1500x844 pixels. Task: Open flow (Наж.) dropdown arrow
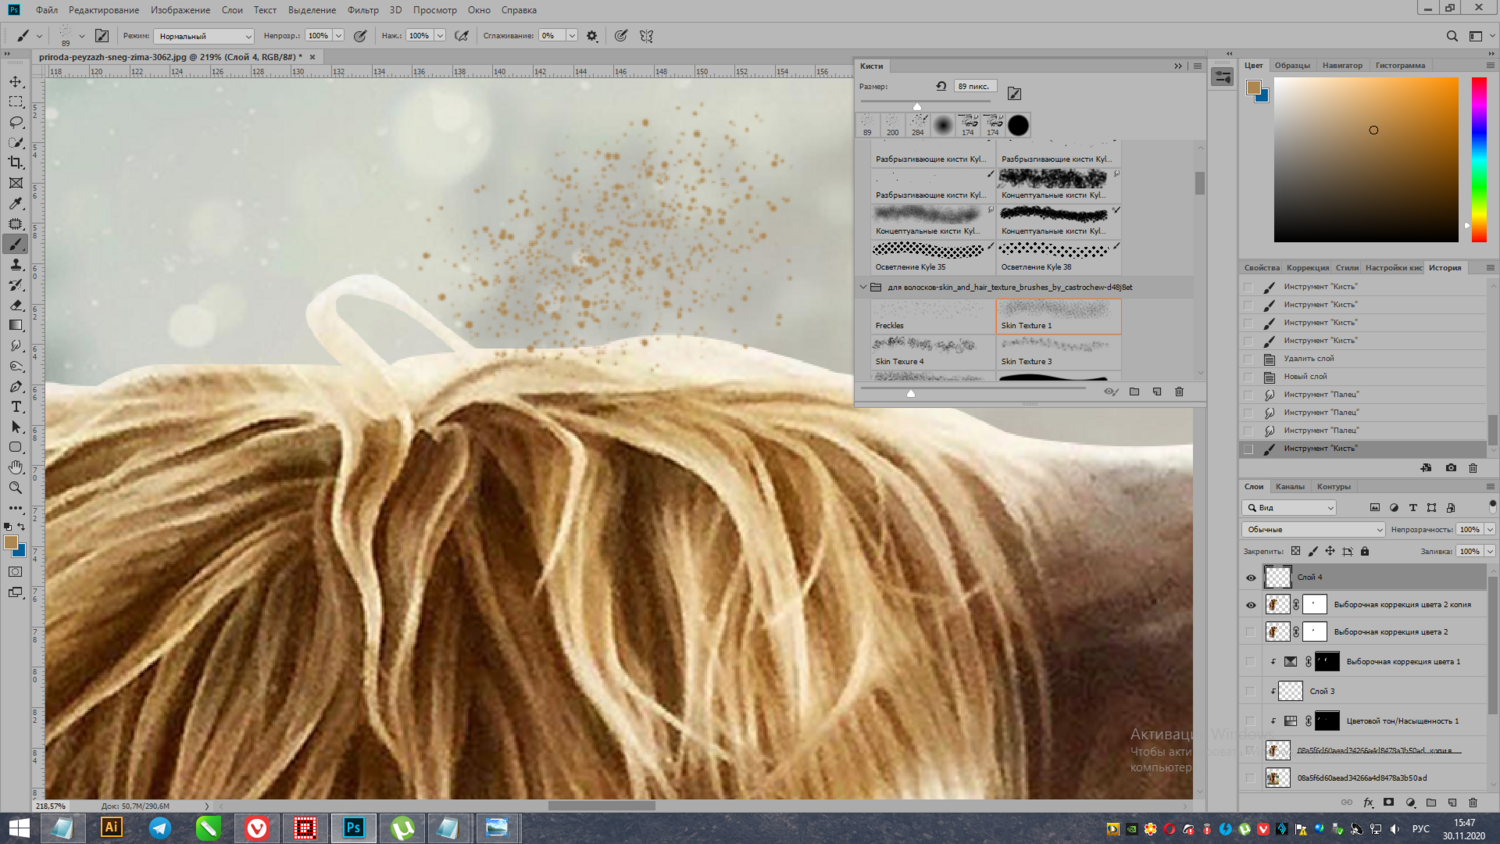coord(440,36)
